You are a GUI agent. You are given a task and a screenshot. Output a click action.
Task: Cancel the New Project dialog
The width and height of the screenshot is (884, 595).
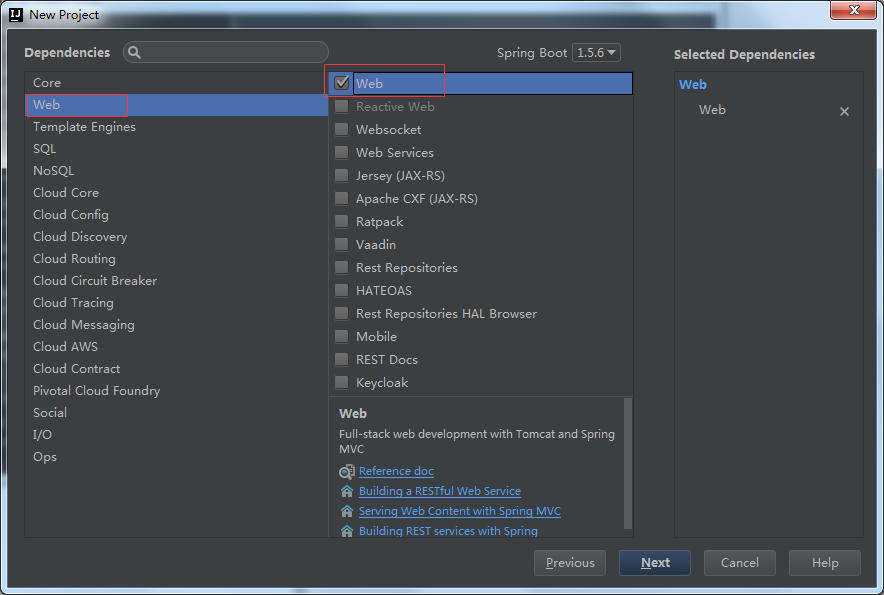click(740, 563)
